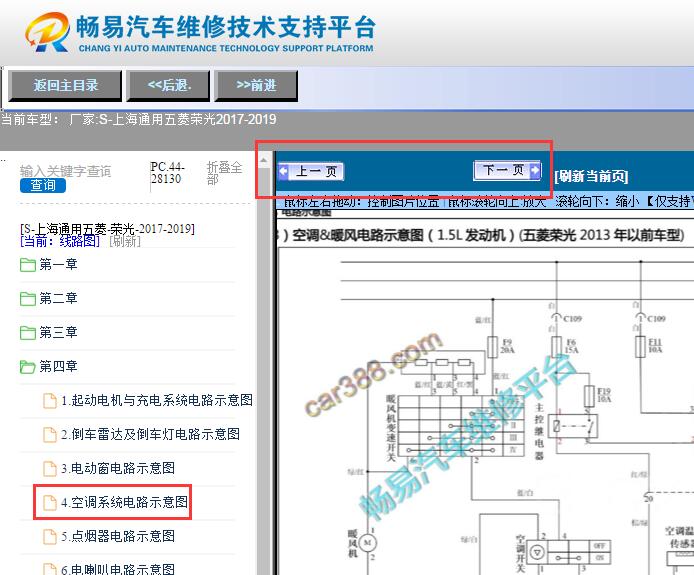Go to next page with 下一页

[507, 170]
